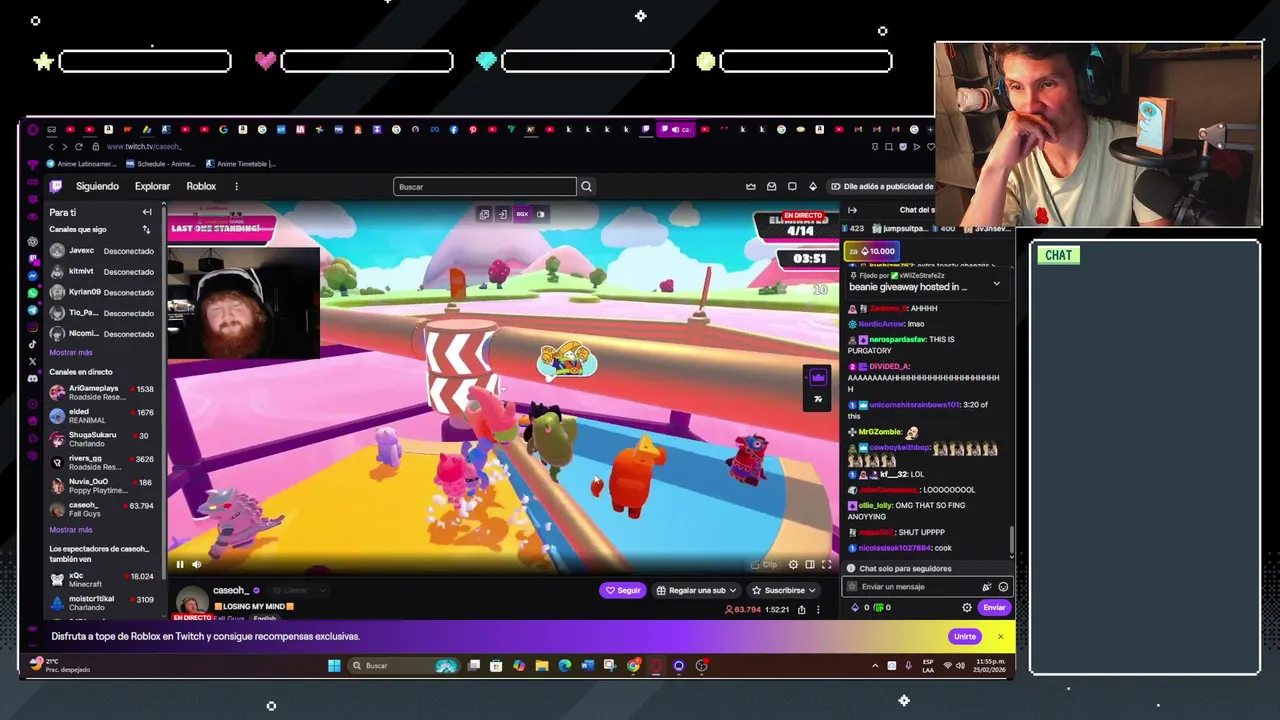The width and height of the screenshot is (1280, 720).
Task: Click the Buscar search field on Twitch
Action: coord(485,186)
